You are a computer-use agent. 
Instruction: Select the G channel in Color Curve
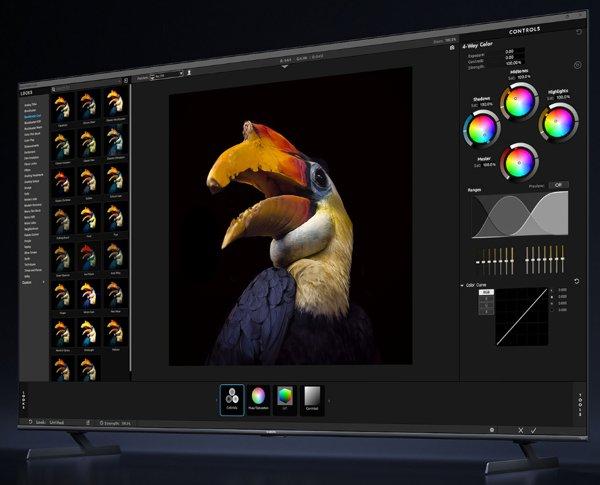point(486,305)
